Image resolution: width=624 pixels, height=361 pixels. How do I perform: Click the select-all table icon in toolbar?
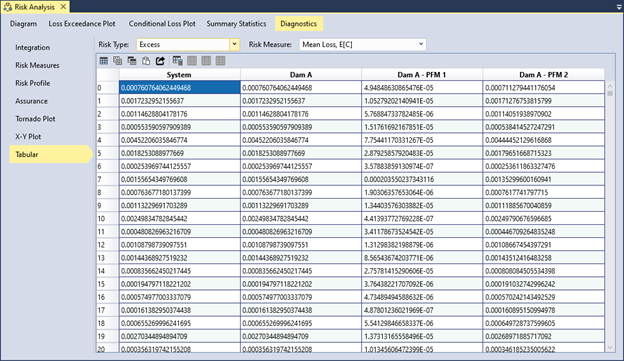pos(103,60)
